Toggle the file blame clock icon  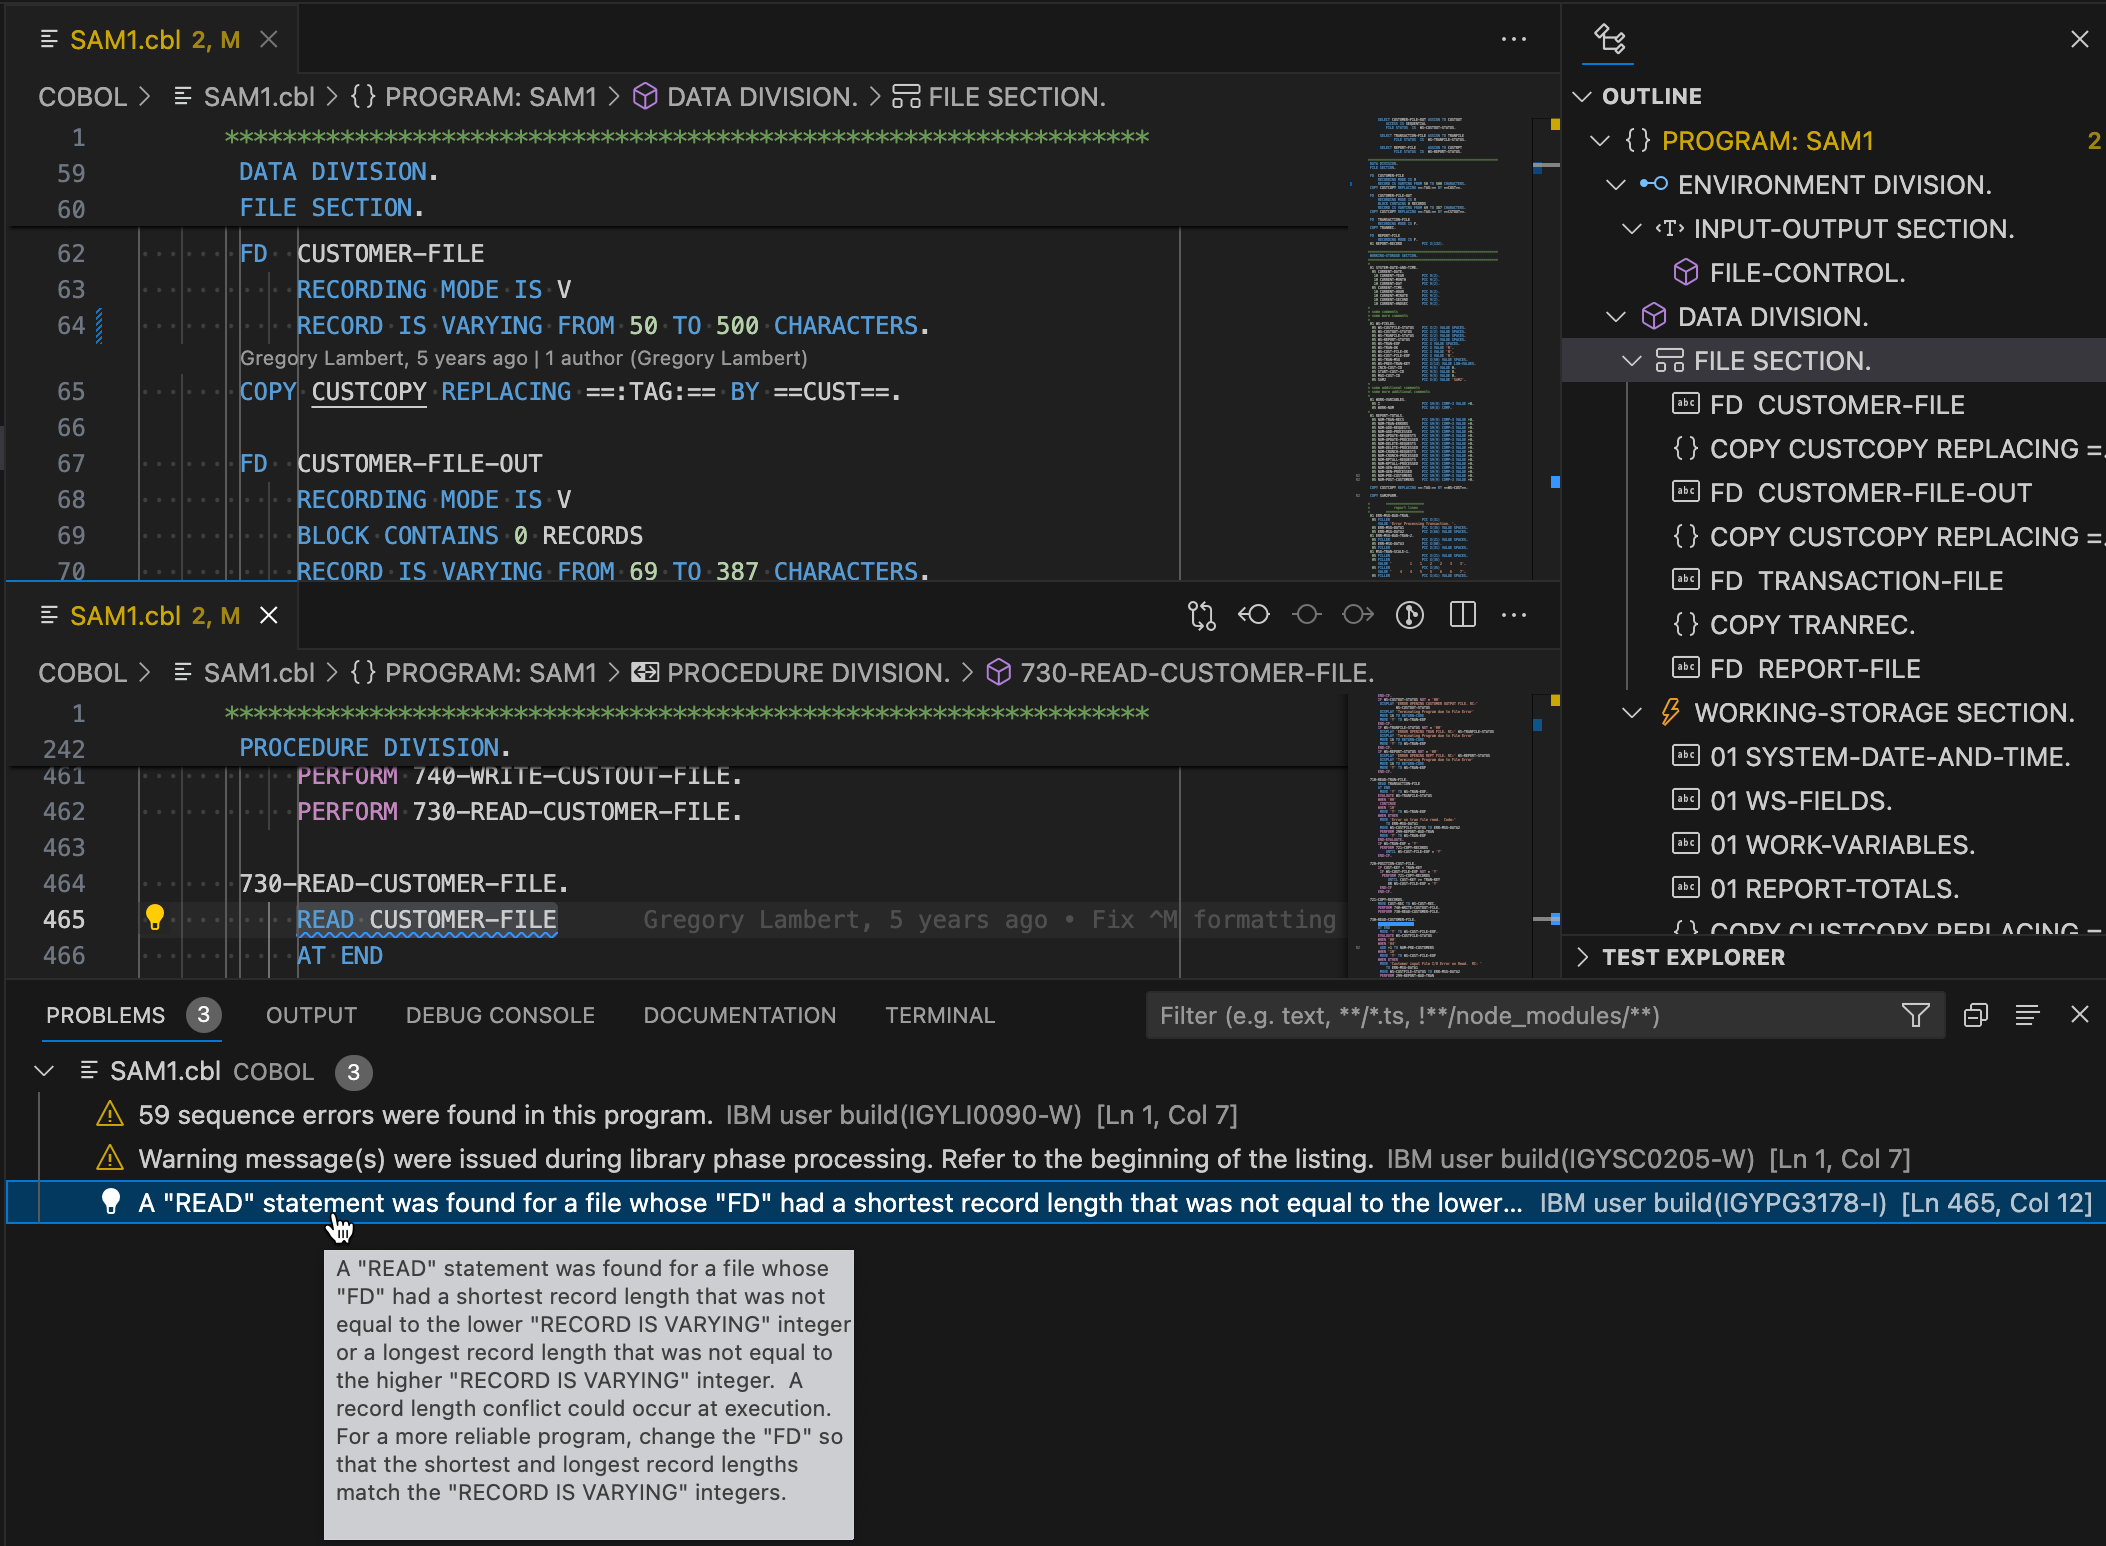[x=1410, y=615]
